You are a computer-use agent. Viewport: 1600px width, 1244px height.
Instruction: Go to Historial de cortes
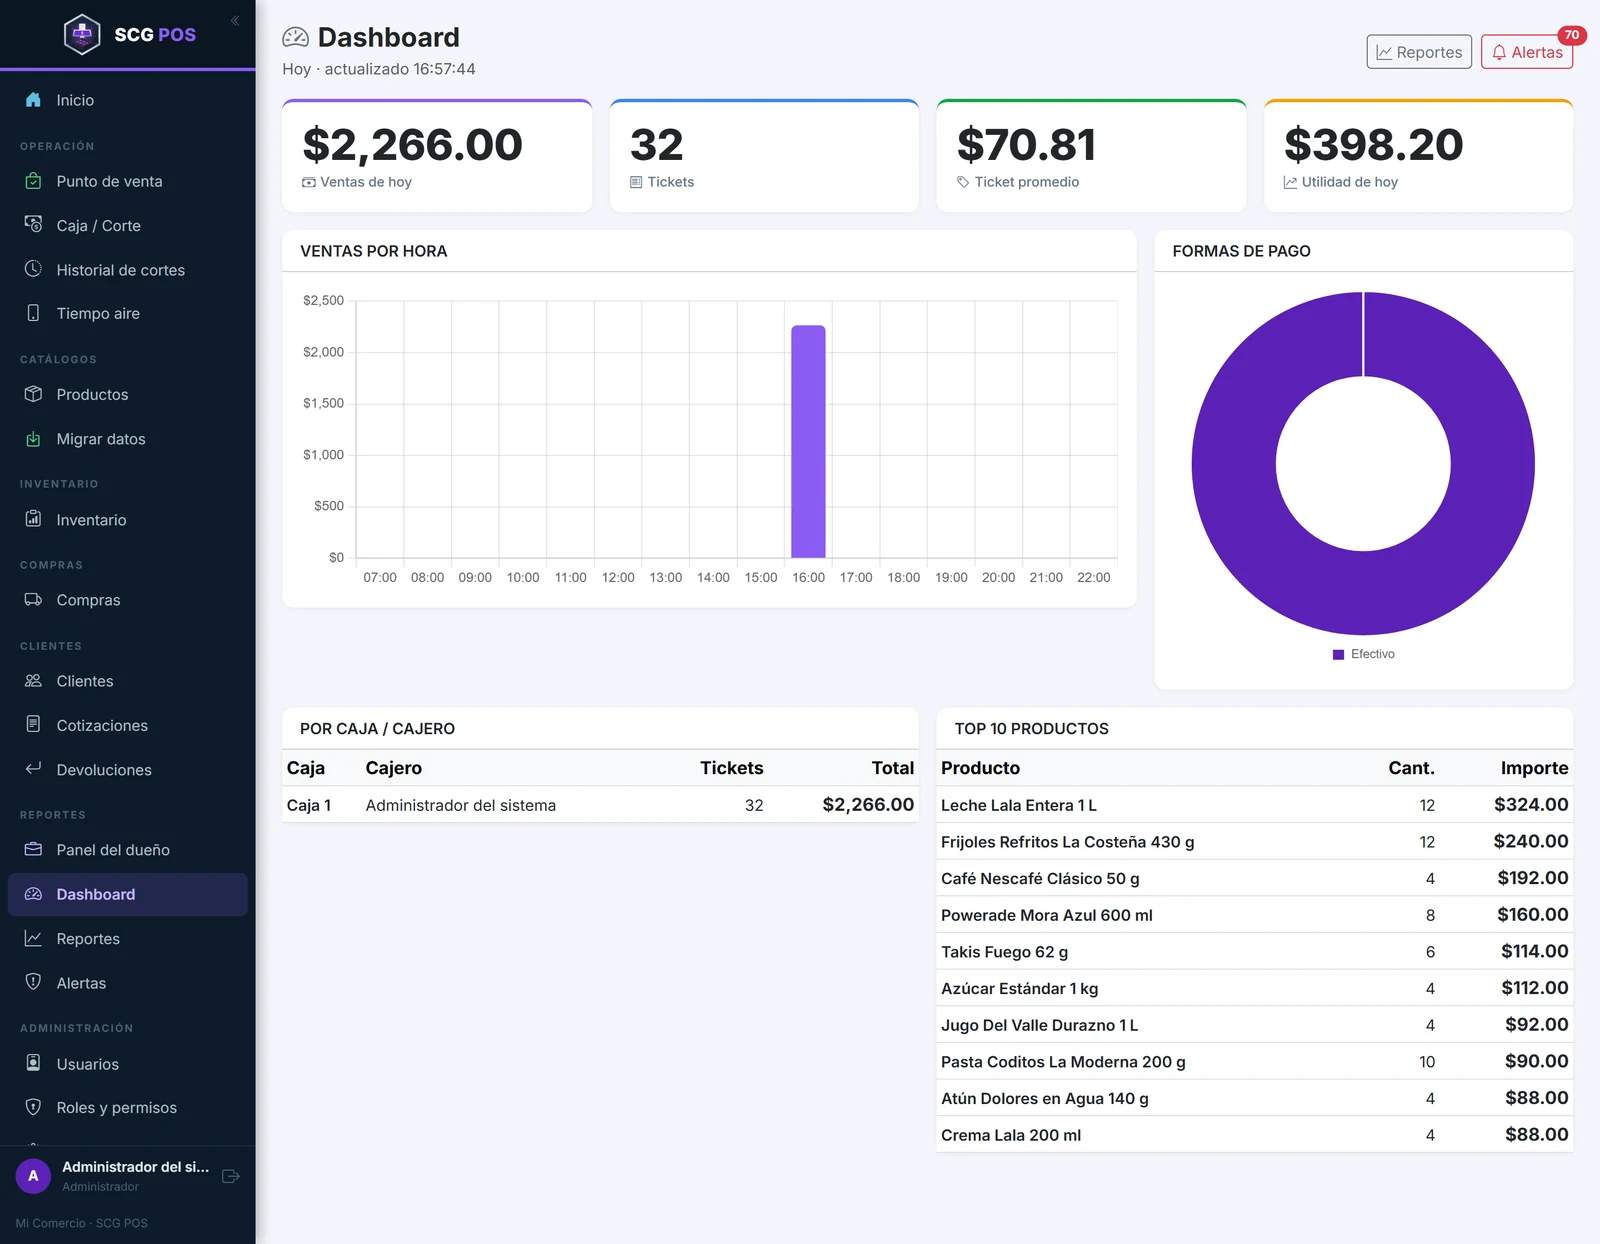click(127, 270)
